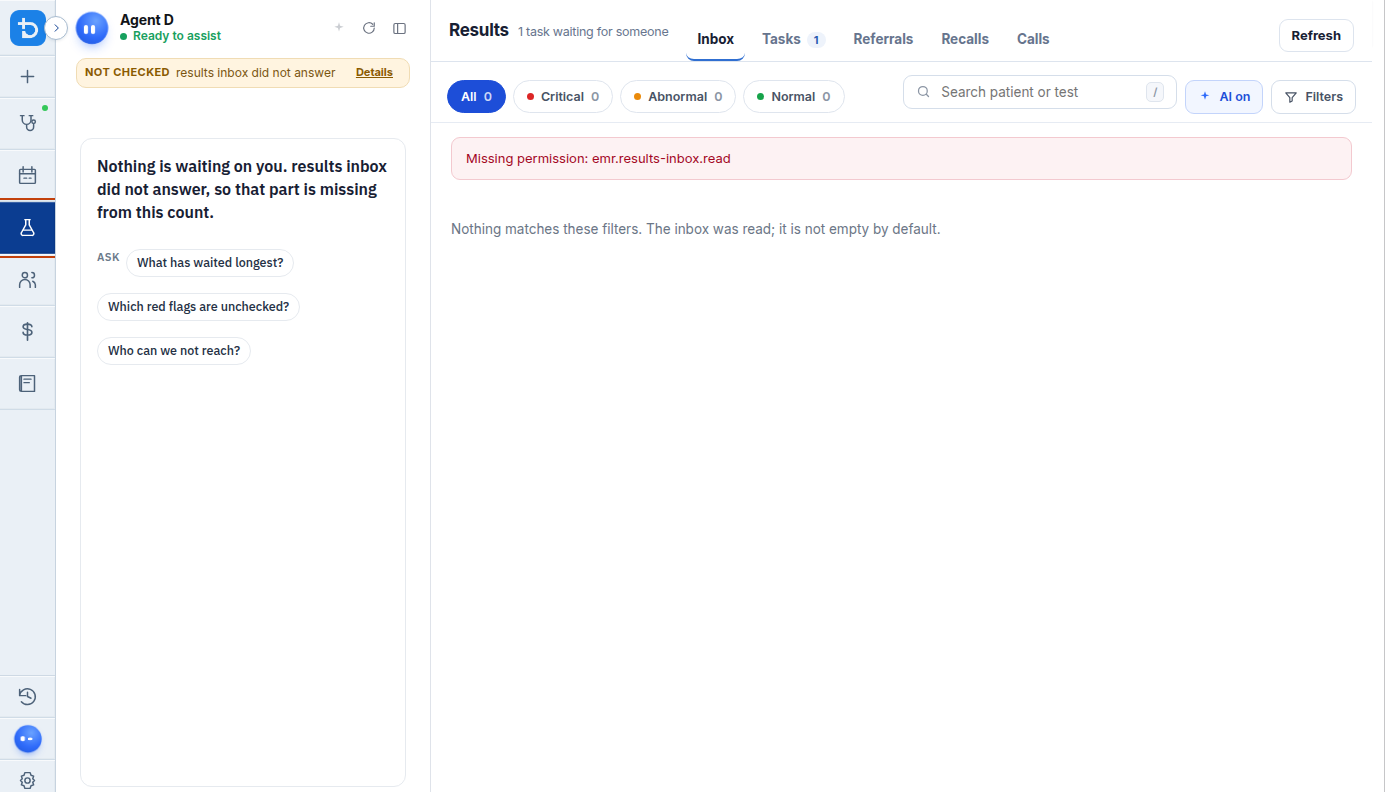The height and width of the screenshot is (792, 1388).
Task: Toggle the agent panel layout icon
Action: tap(400, 28)
